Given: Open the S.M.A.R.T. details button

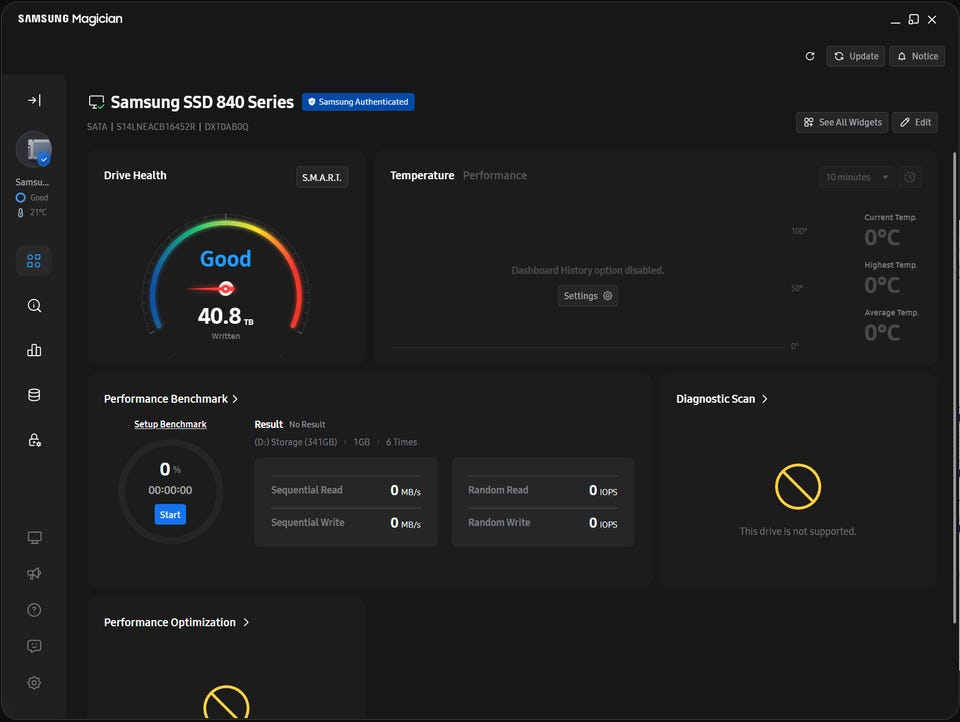Looking at the screenshot, I should pos(322,178).
